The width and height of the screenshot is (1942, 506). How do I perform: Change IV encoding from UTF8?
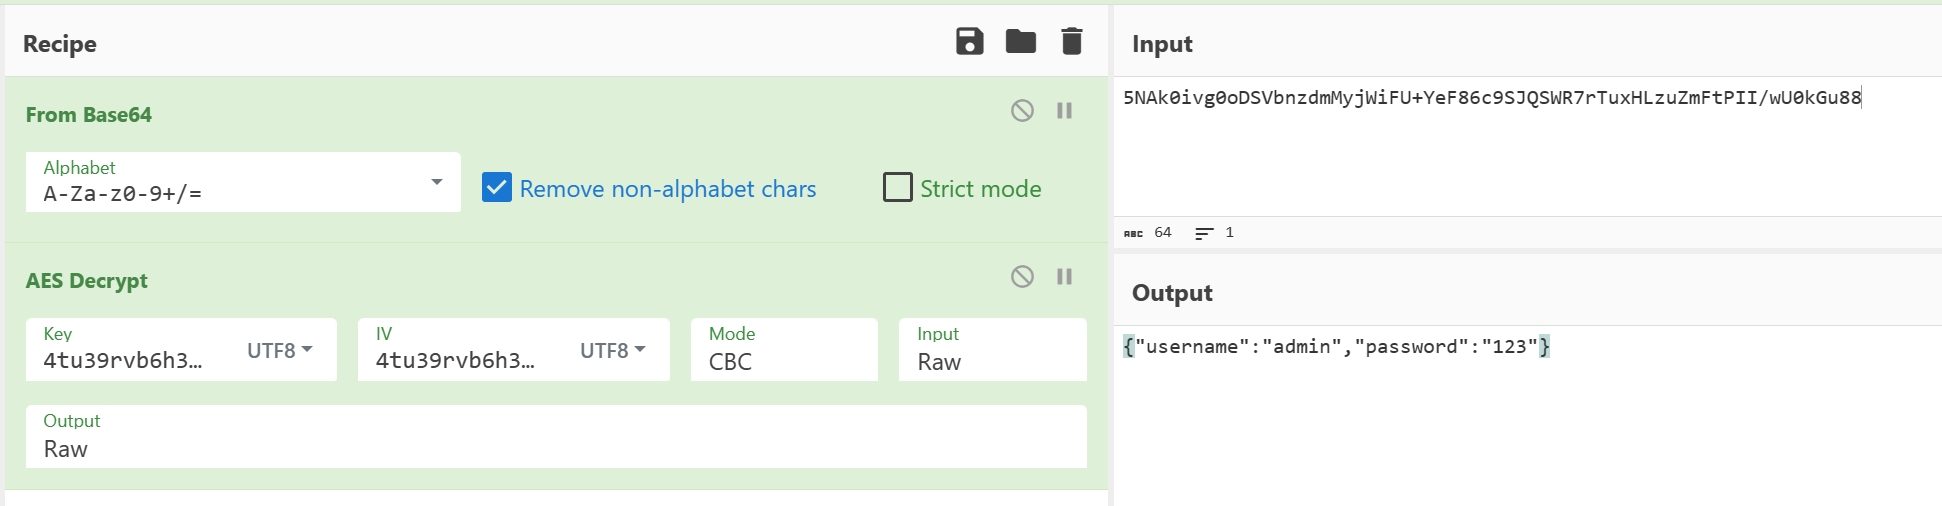(612, 350)
